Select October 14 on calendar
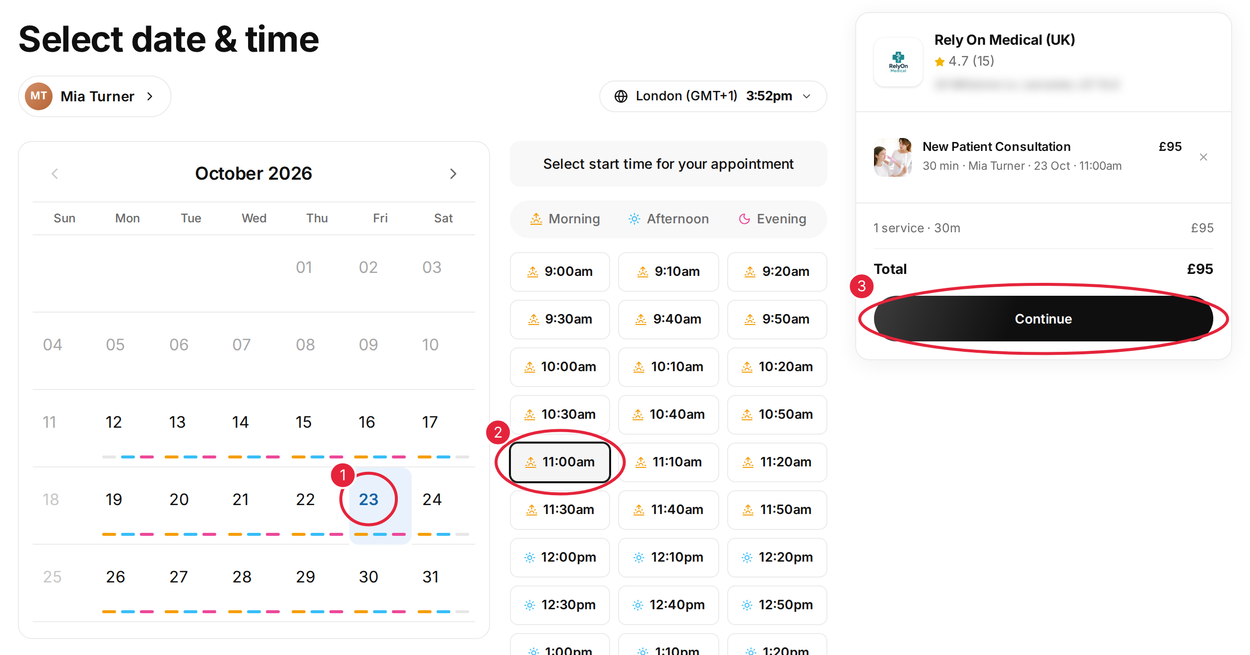Screen dimensions: 1250x655 [241, 423]
